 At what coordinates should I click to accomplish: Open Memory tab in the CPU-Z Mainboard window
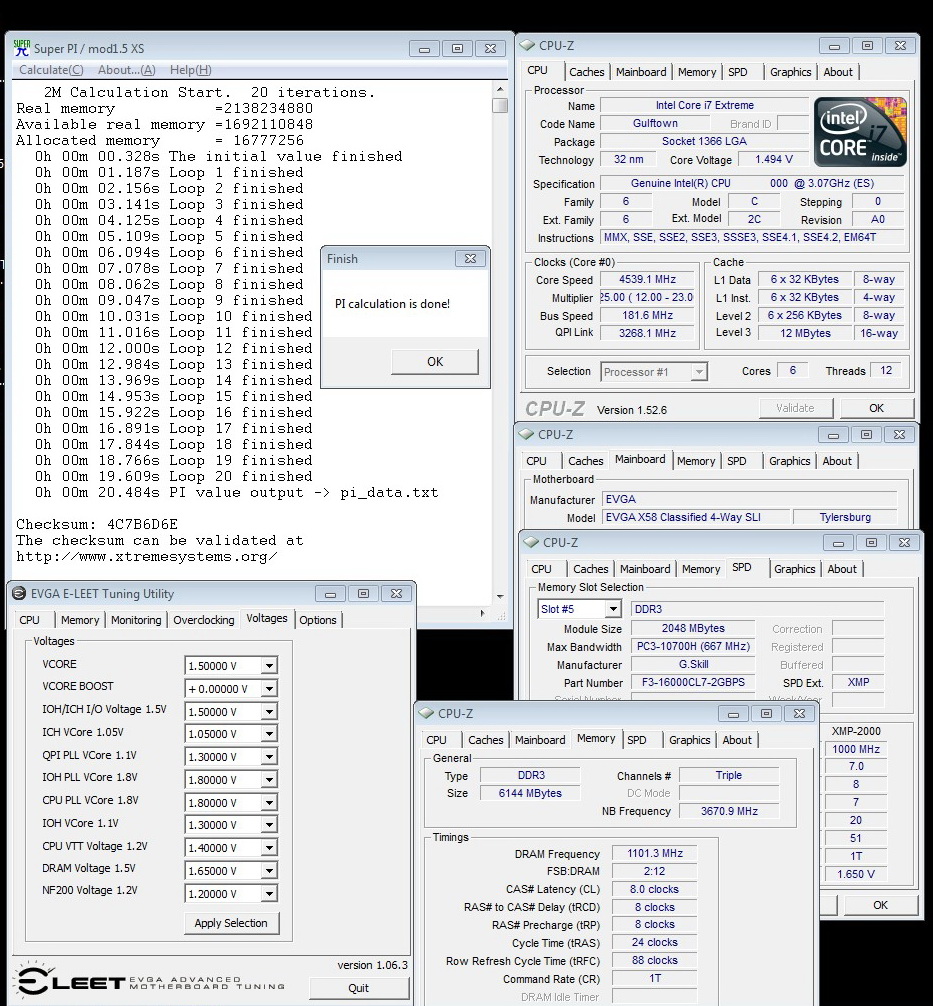[696, 461]
